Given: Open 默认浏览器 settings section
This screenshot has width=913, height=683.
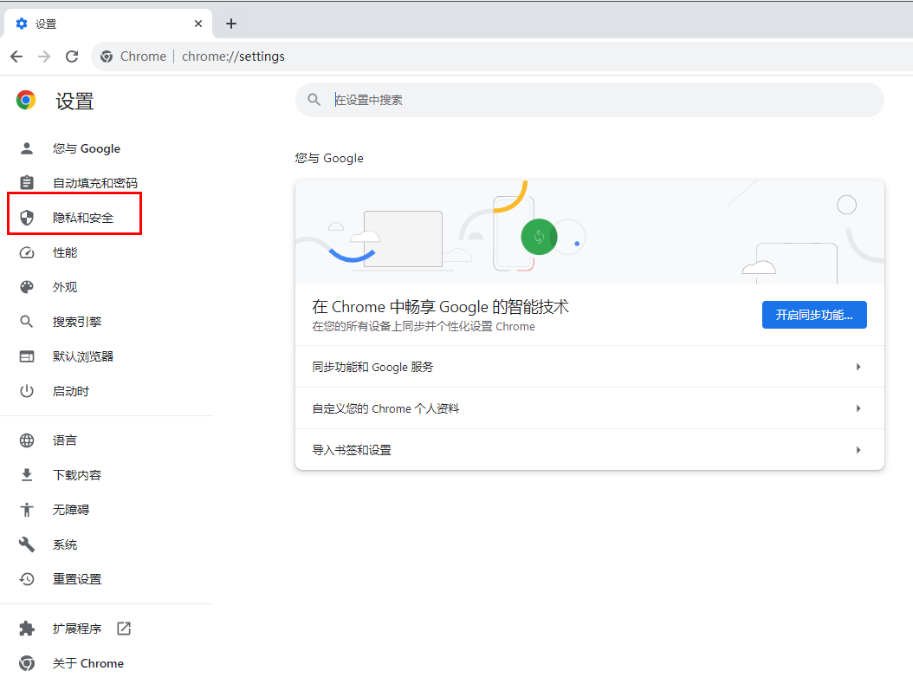Looking at the screenshot, I should pos(83,356).
